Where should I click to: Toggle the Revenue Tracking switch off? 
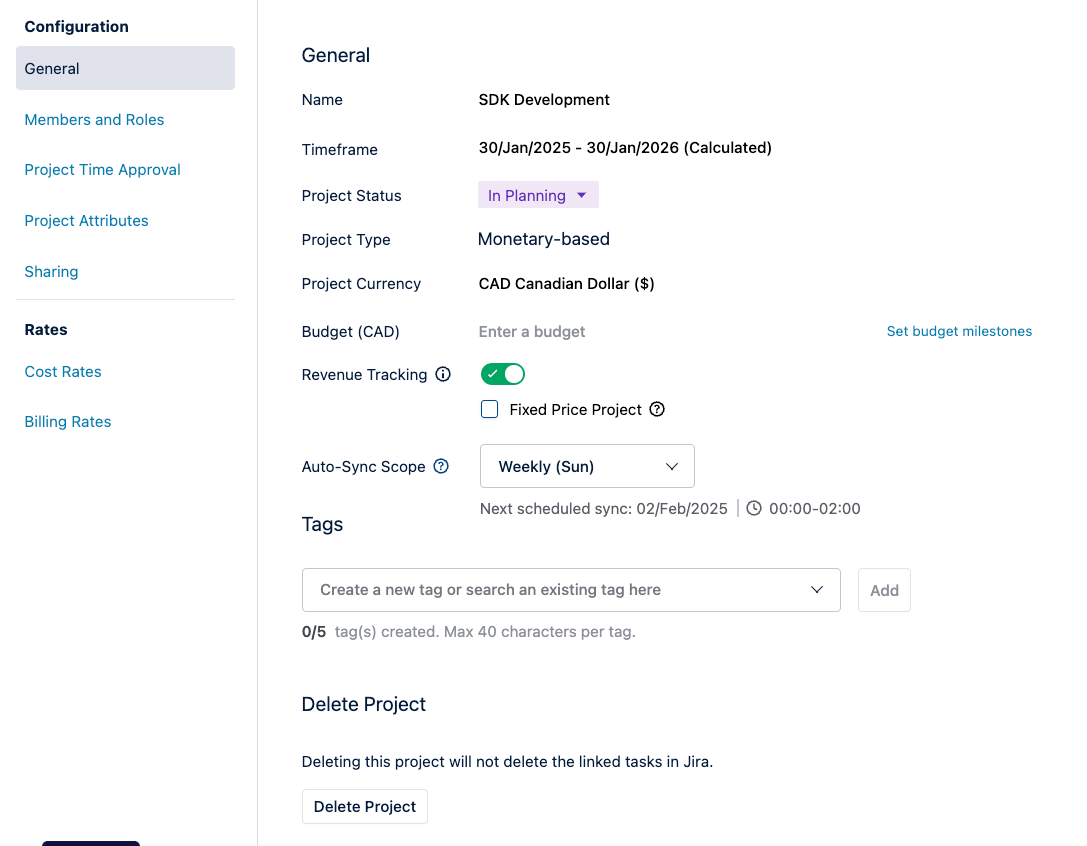pyautogui.click(x=503, y=374)
